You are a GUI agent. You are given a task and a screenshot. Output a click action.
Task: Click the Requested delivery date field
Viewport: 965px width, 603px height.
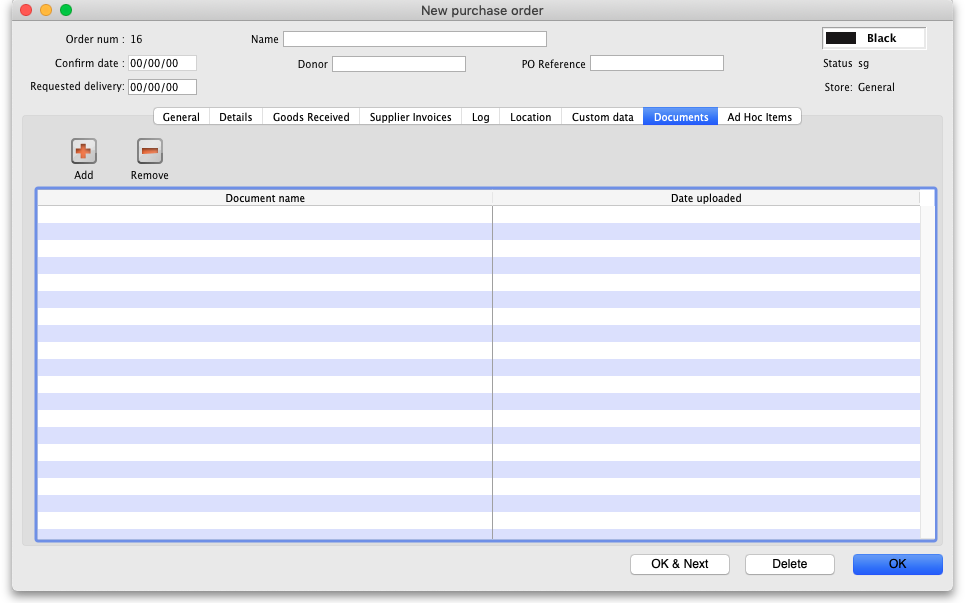coord(162,87)
